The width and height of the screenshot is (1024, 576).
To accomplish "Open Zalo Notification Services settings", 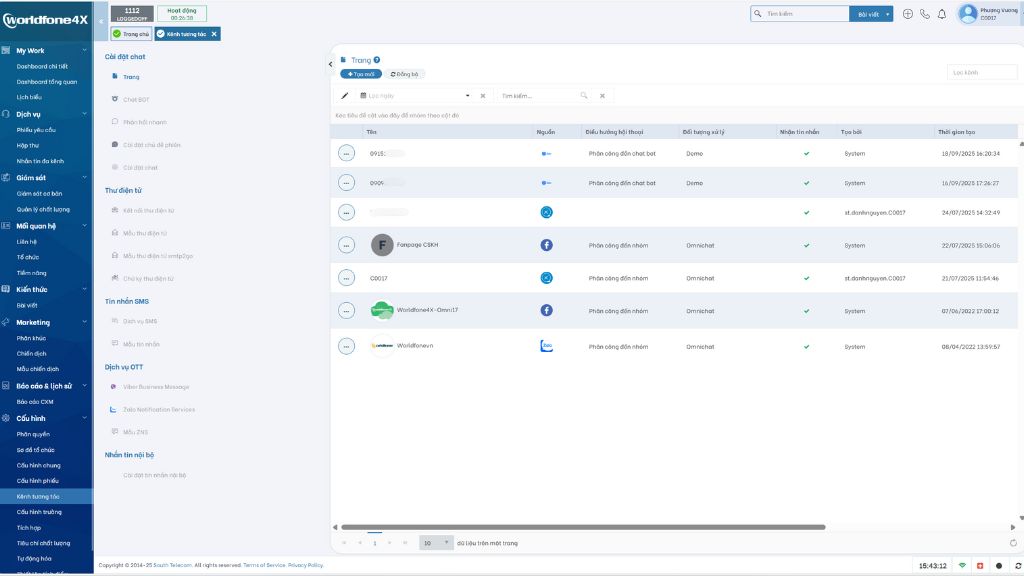I will tap(159, 409).
